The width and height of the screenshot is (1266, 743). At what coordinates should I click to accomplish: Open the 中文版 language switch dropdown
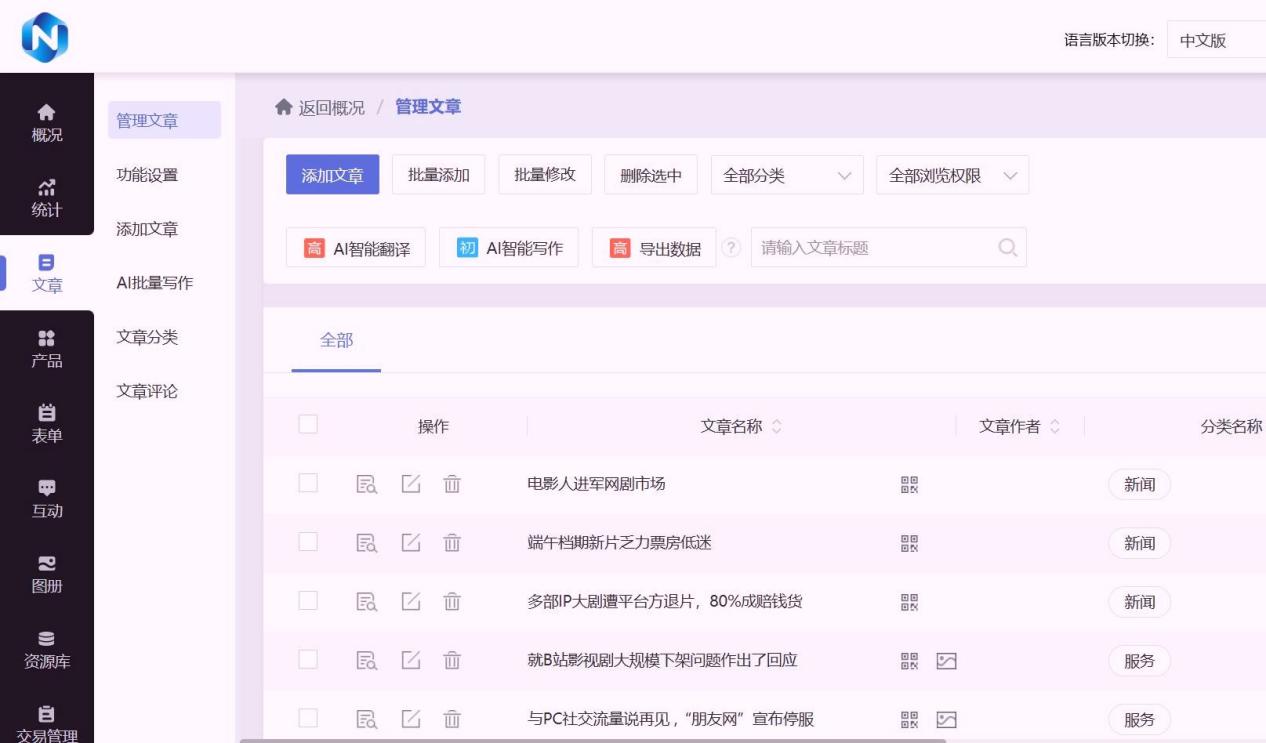(1215, 41)
